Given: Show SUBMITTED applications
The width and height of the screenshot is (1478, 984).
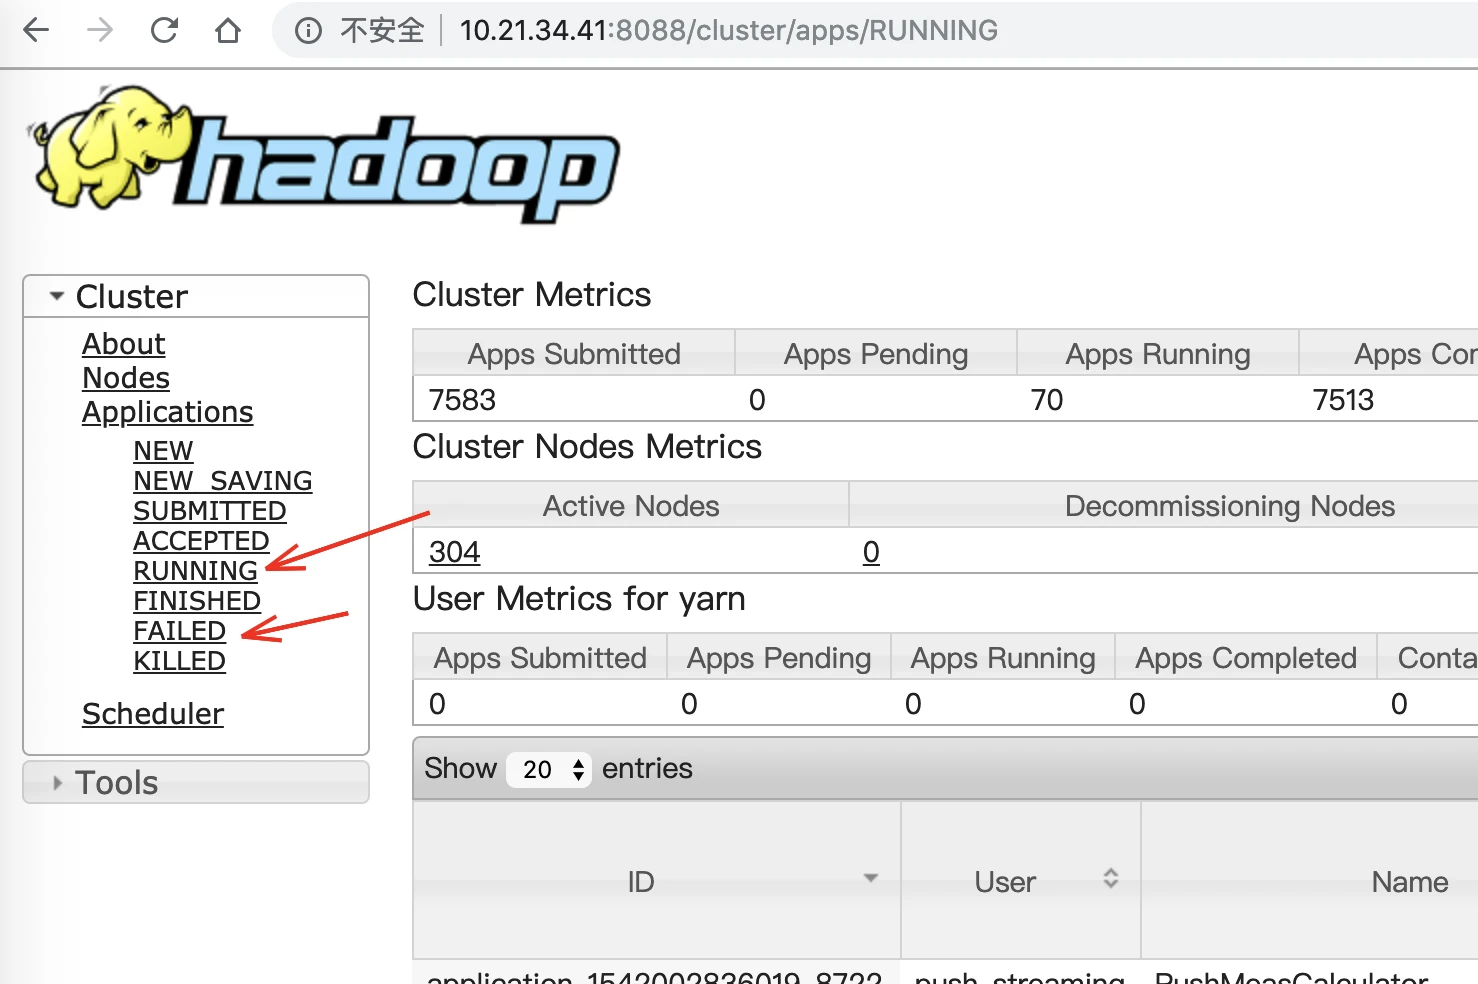Looking at the screenshot, I should pos(210,511).
